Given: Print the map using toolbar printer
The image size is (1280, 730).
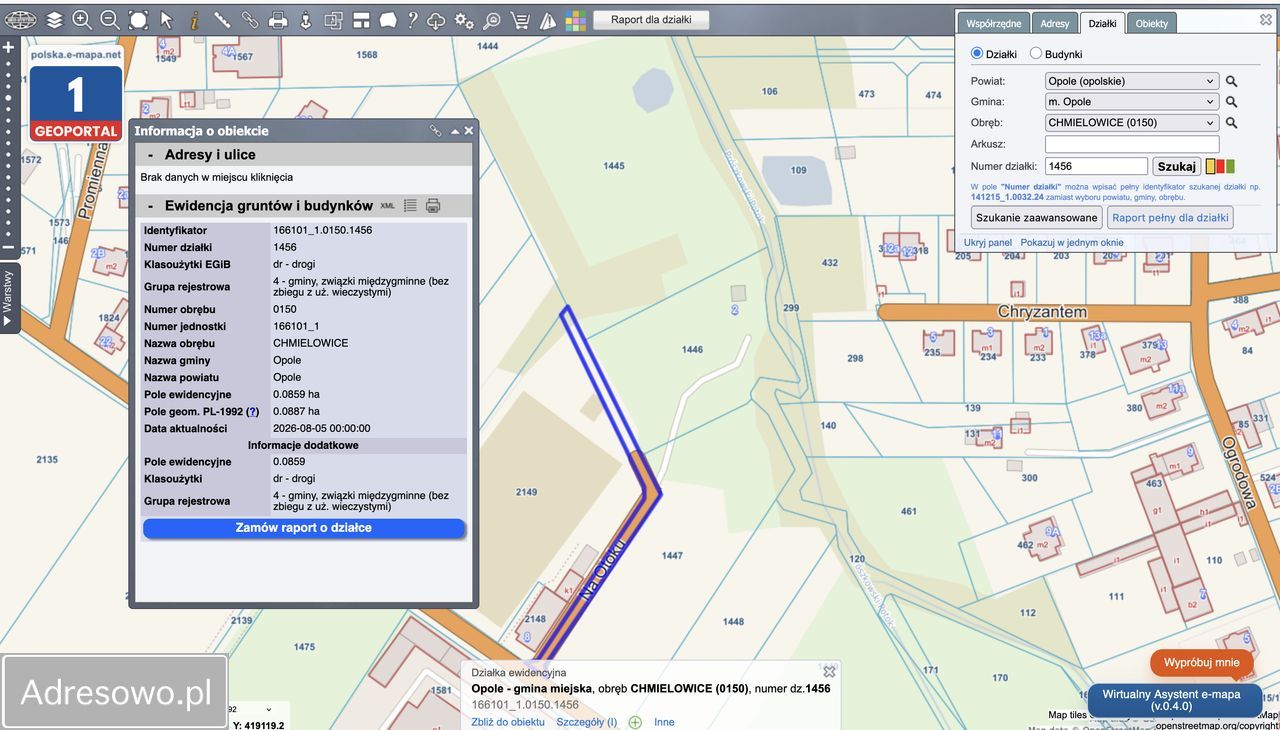Looking at the screenshot, I should pos(278,20).
